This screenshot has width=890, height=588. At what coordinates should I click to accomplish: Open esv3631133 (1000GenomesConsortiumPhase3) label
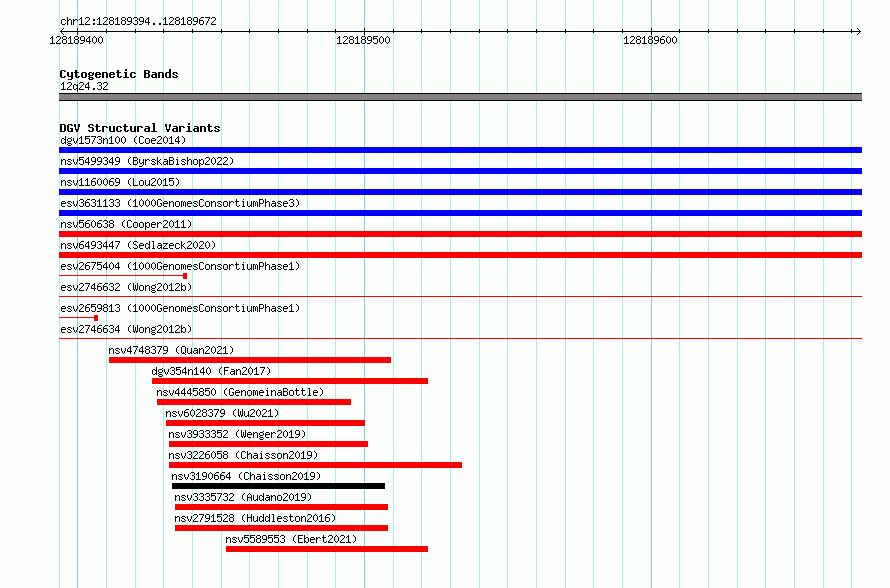point(180,203)
